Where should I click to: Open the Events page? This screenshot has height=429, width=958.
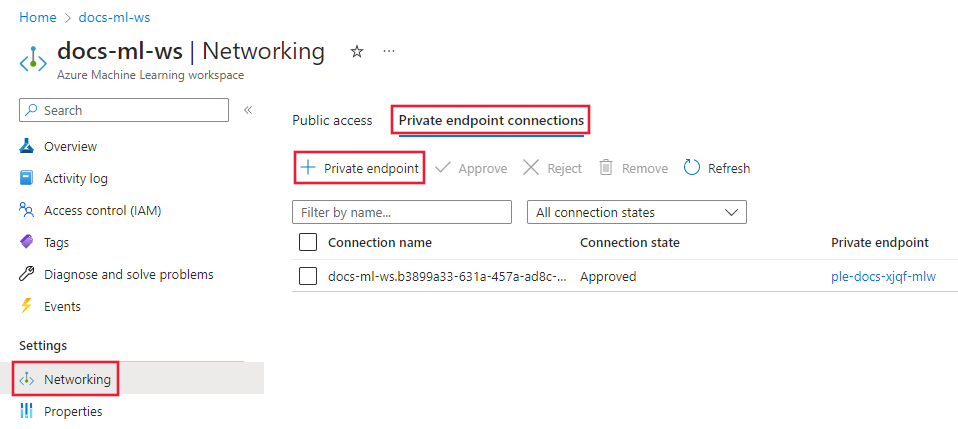pos(62,306)
